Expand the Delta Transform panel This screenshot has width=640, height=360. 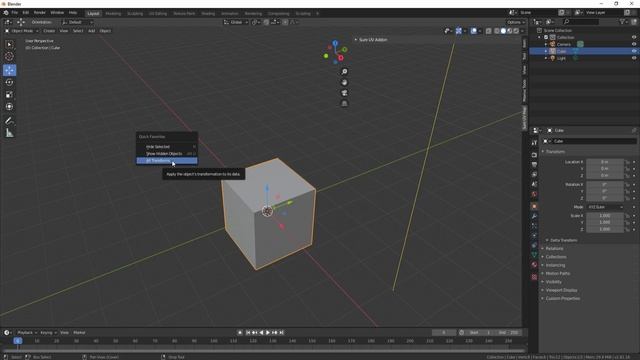click(563, 240)
